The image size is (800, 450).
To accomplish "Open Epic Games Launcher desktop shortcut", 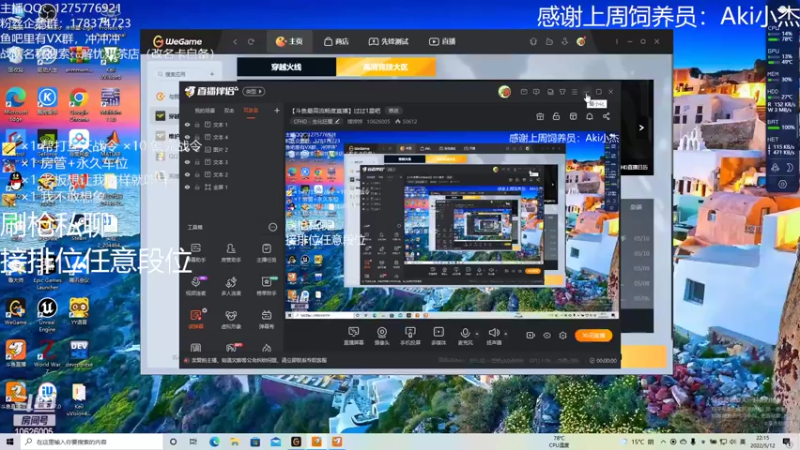I will tap(47, 272).
